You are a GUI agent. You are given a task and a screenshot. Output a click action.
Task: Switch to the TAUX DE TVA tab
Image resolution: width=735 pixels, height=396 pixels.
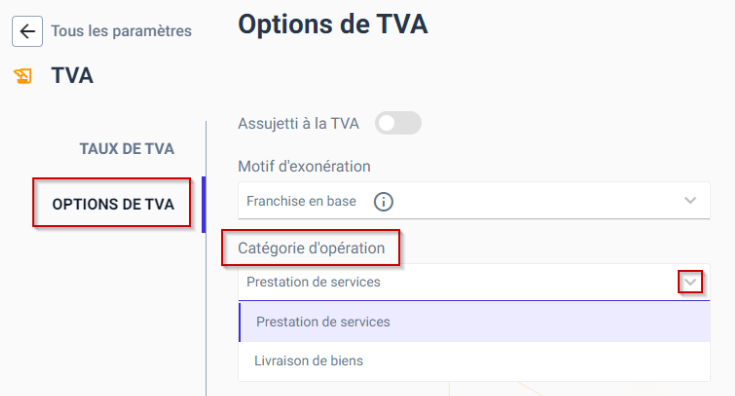[127, 149]
